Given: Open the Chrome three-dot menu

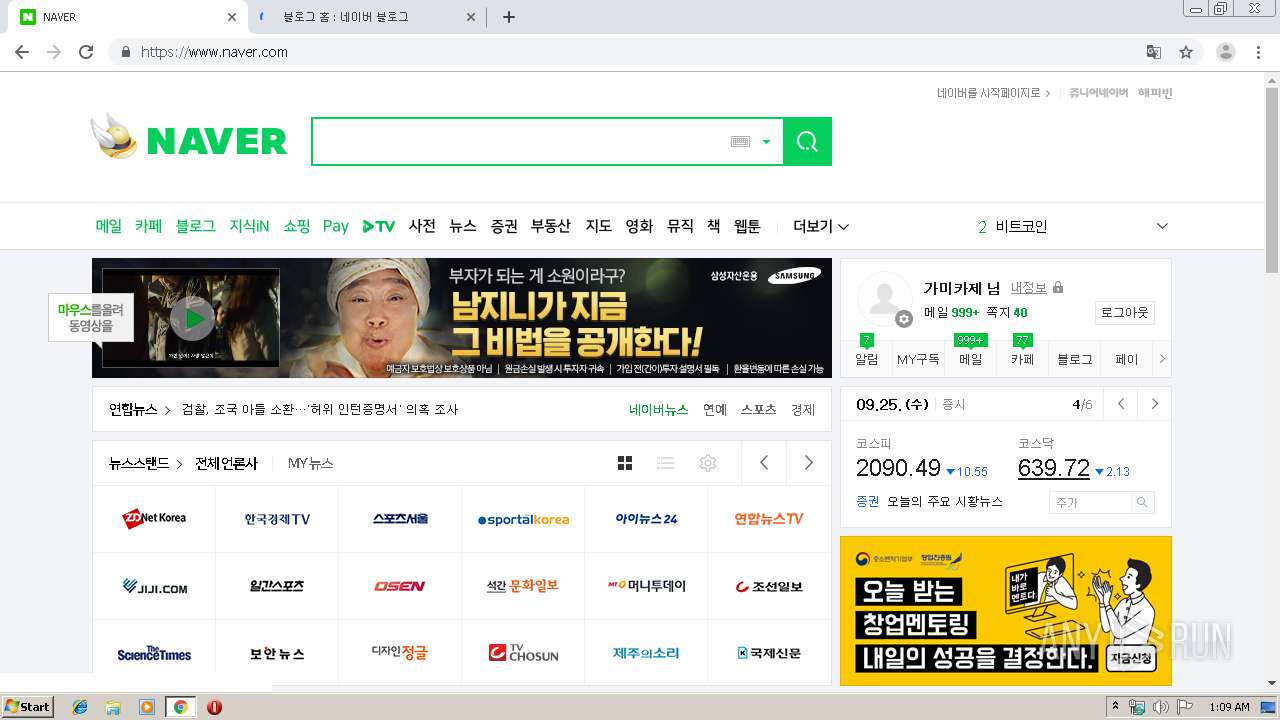Looking at the screenshot, I should 1259,52.
